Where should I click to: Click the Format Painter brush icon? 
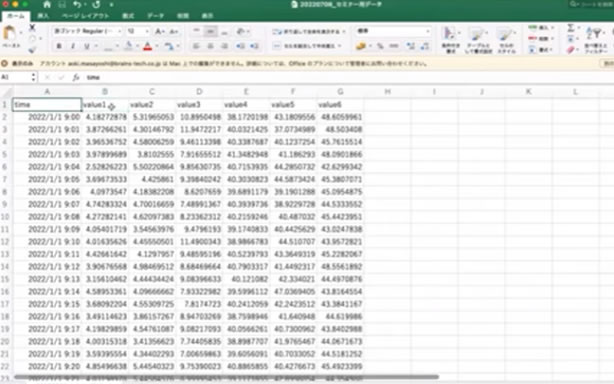click(x=32, y=50)
